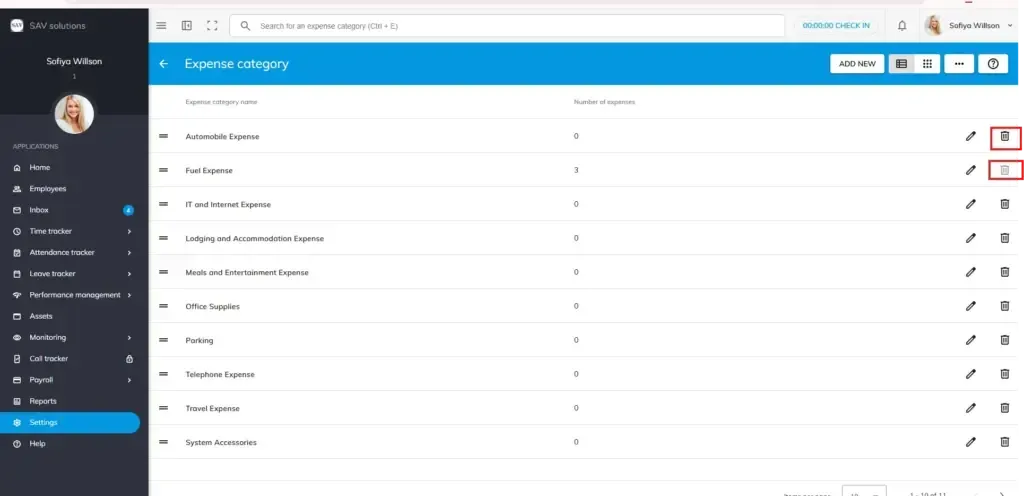
Task: Click the CHECK IN timer button
Action: tap(836, 25)
